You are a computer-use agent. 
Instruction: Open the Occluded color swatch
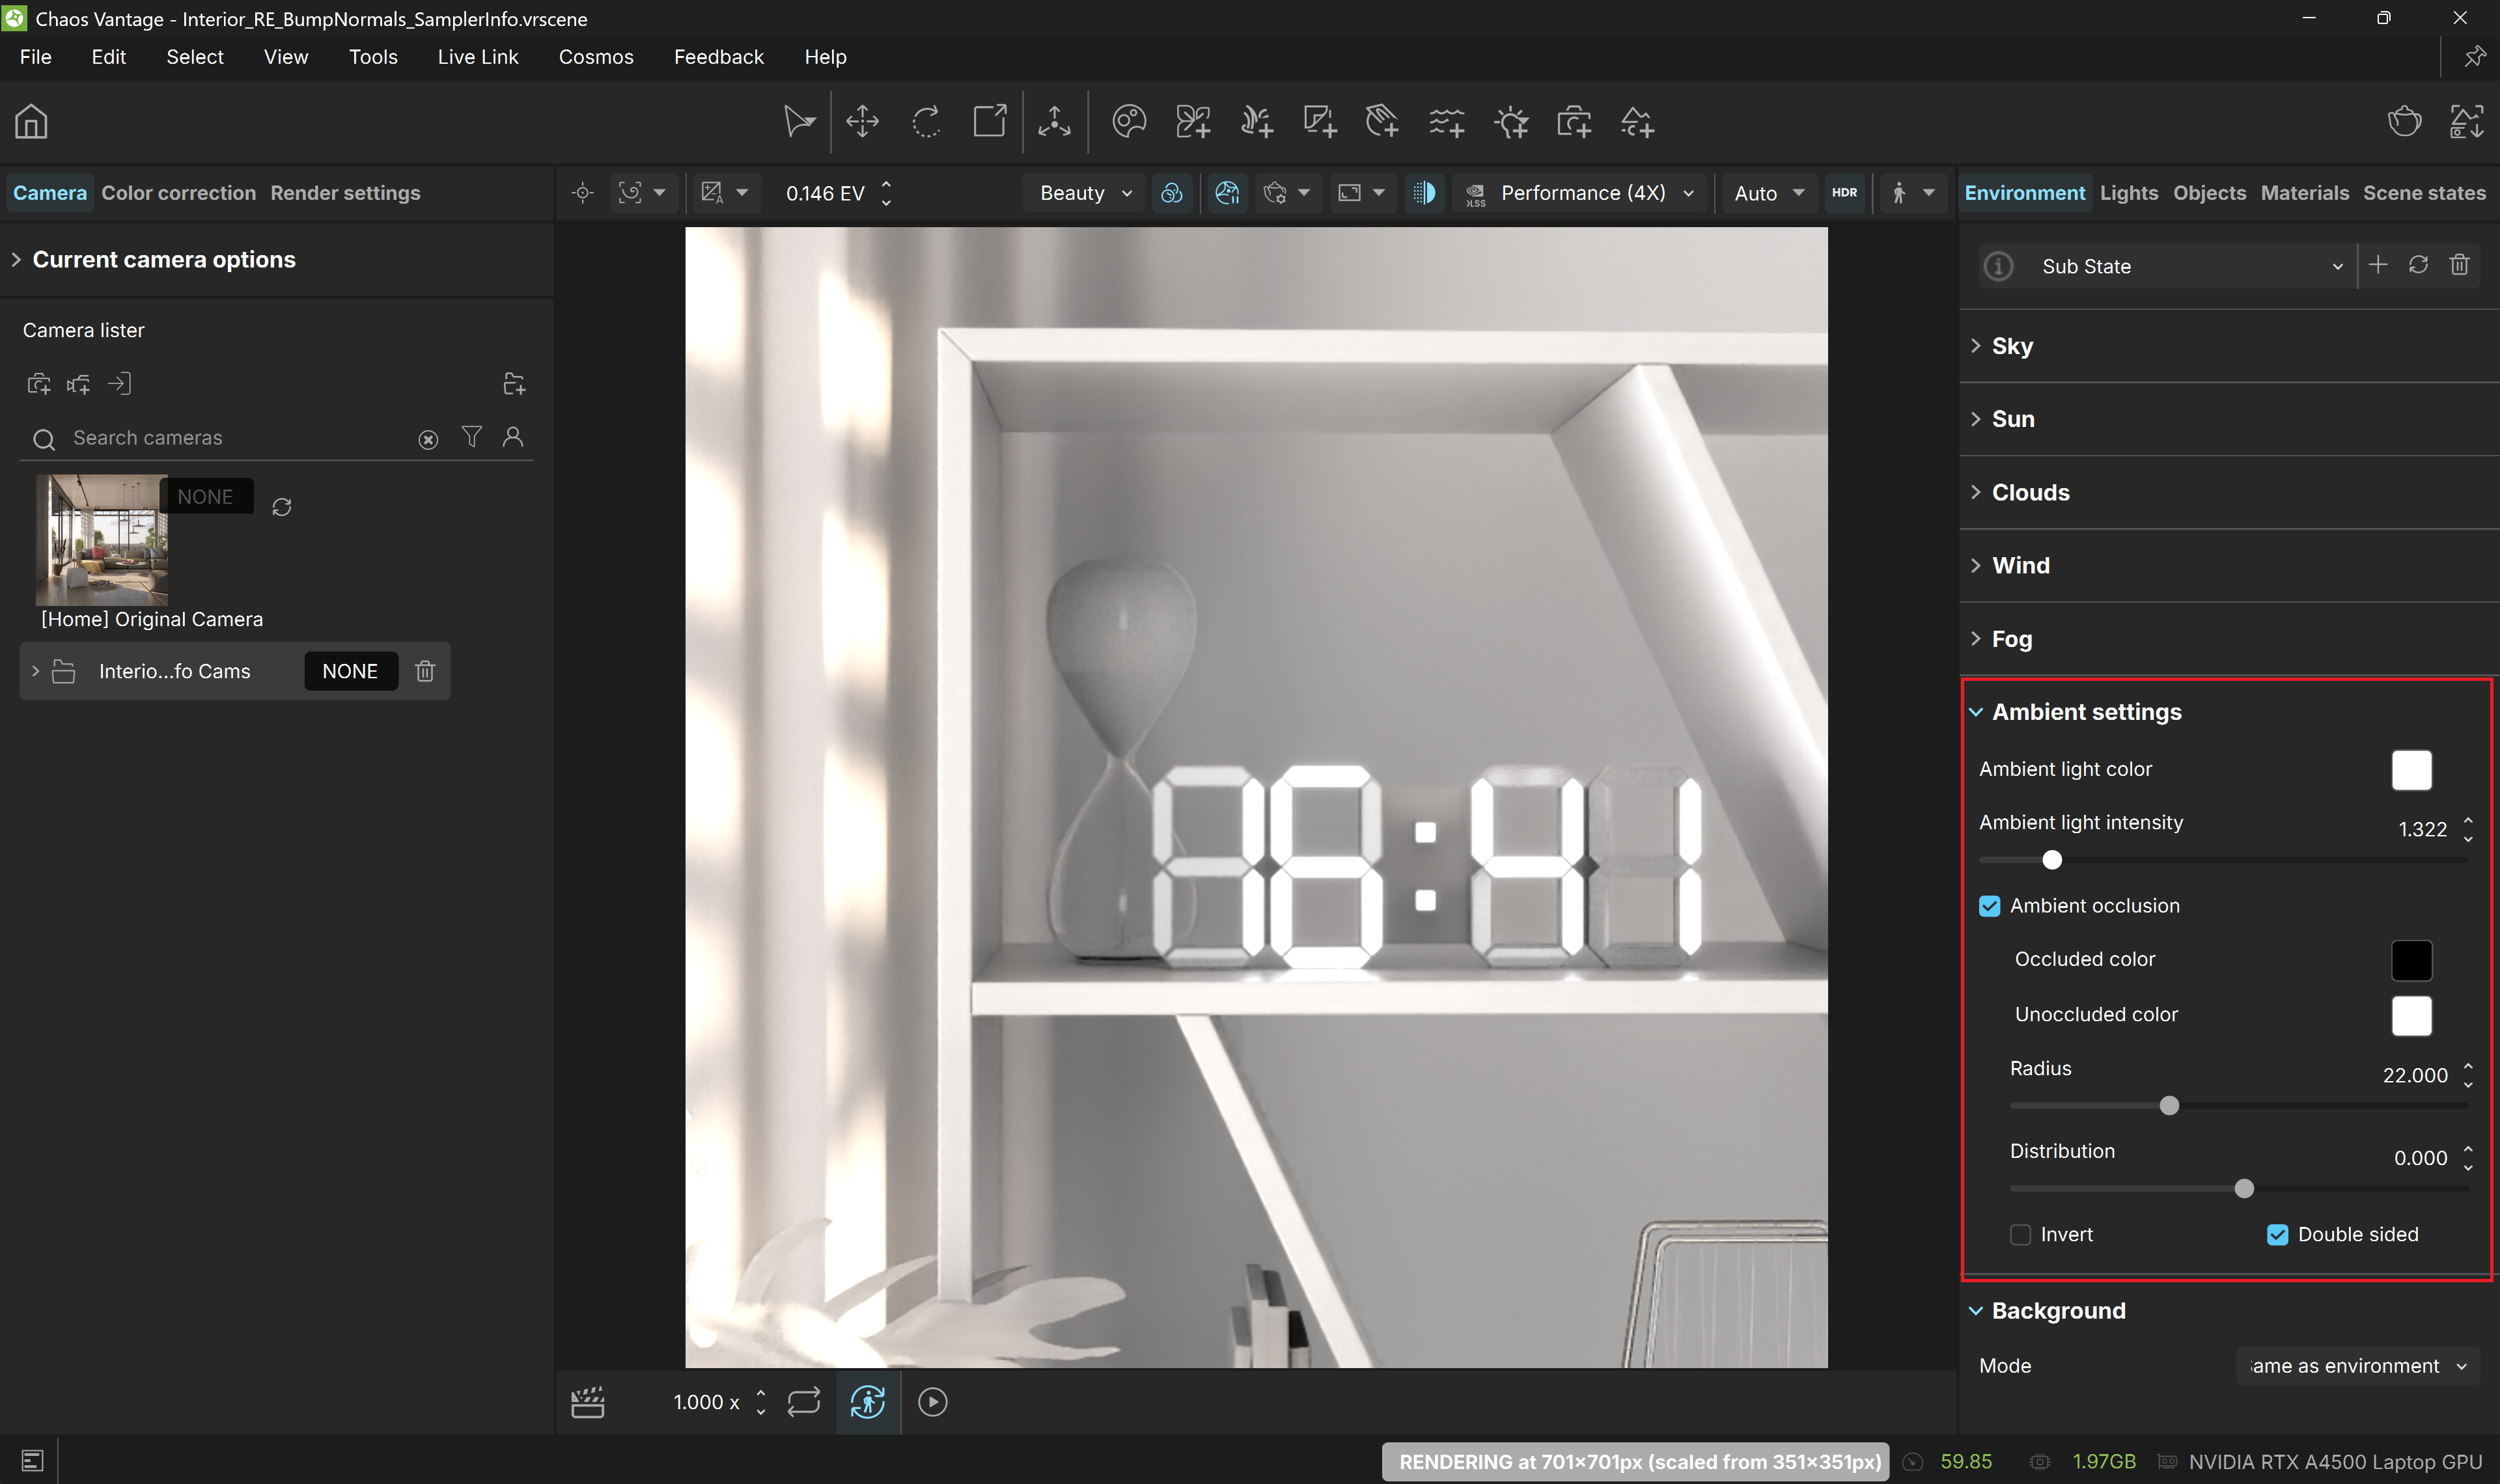(2411, 960)
